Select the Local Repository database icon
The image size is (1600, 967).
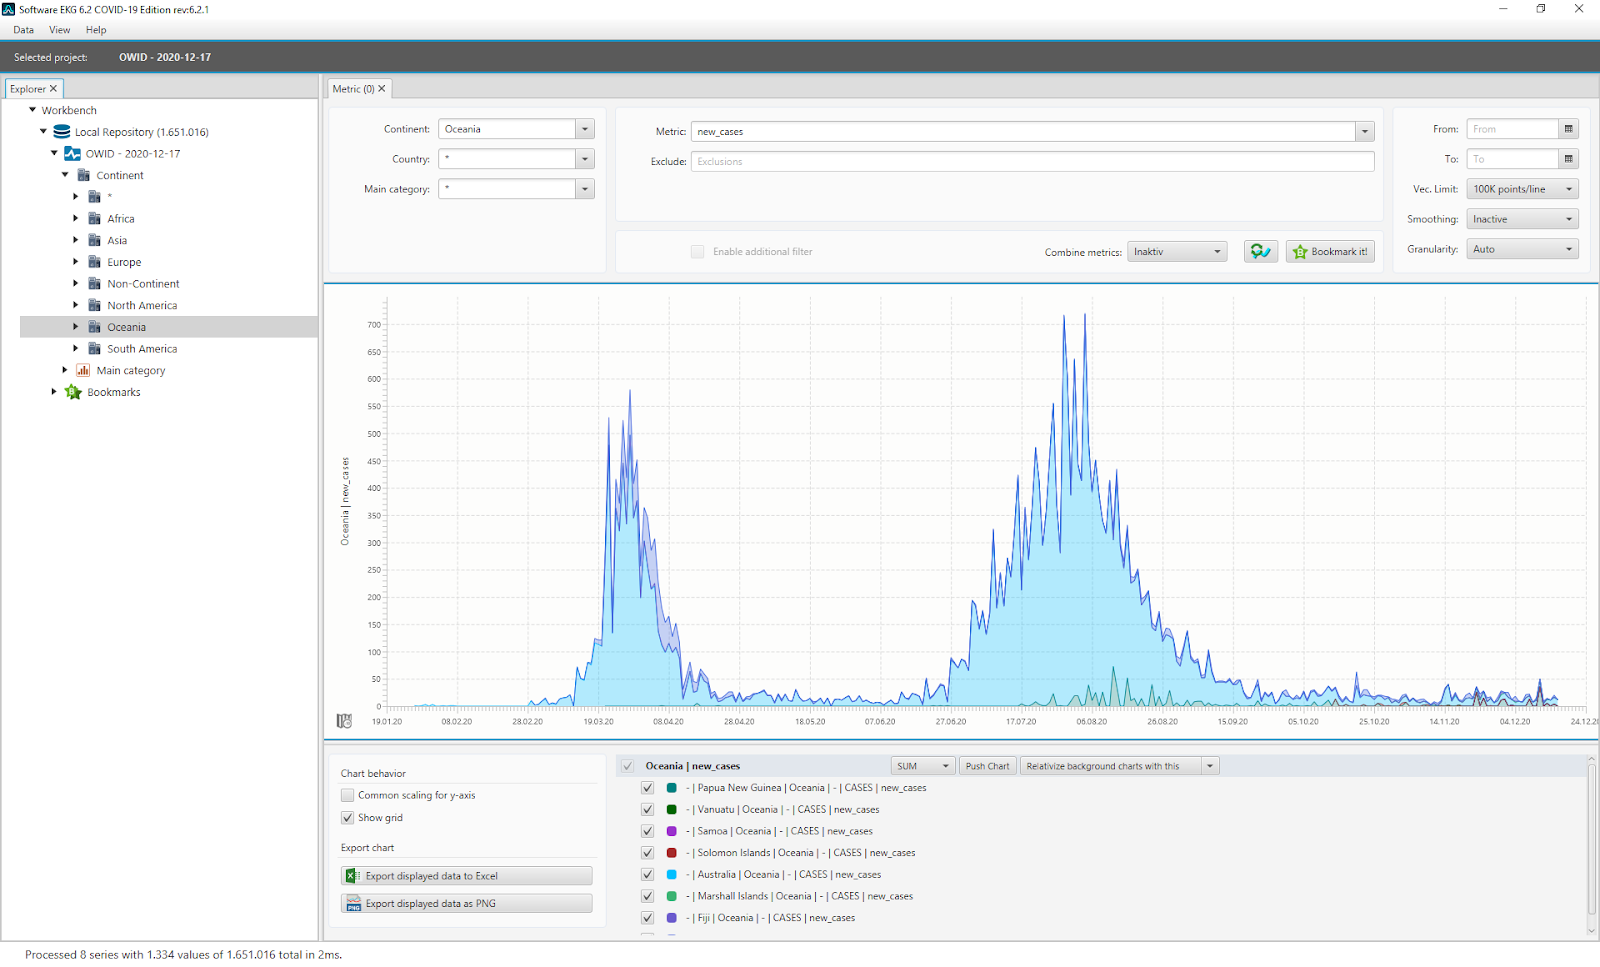[62, 132]
